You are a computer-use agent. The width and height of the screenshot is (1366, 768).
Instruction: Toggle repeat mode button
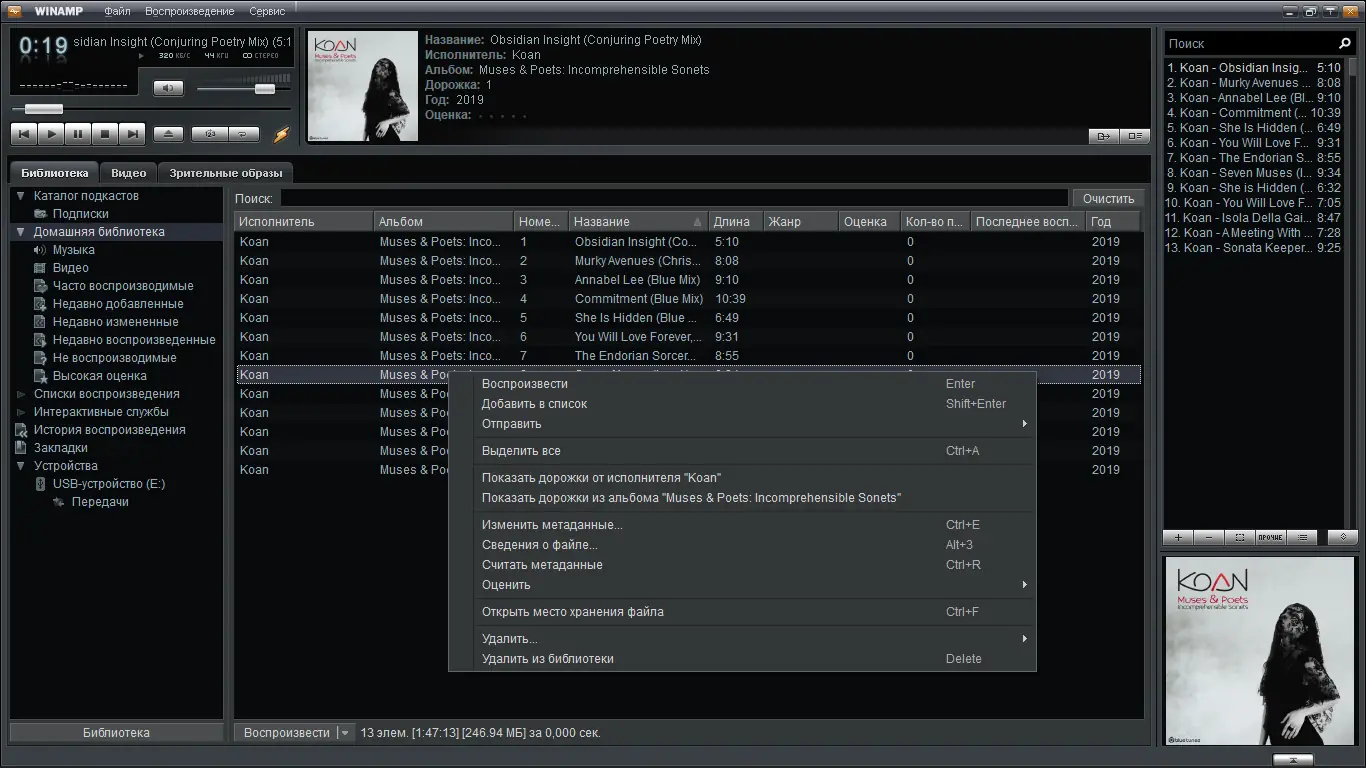243,134
